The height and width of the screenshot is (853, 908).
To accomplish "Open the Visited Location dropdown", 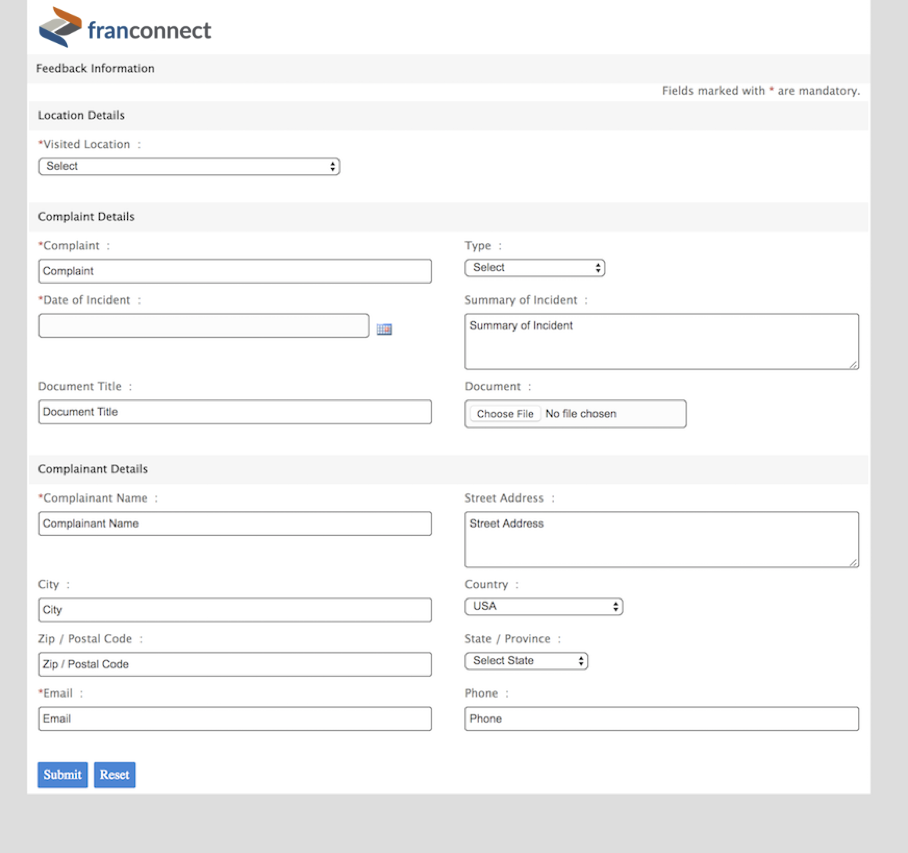I will pos(189,166).
